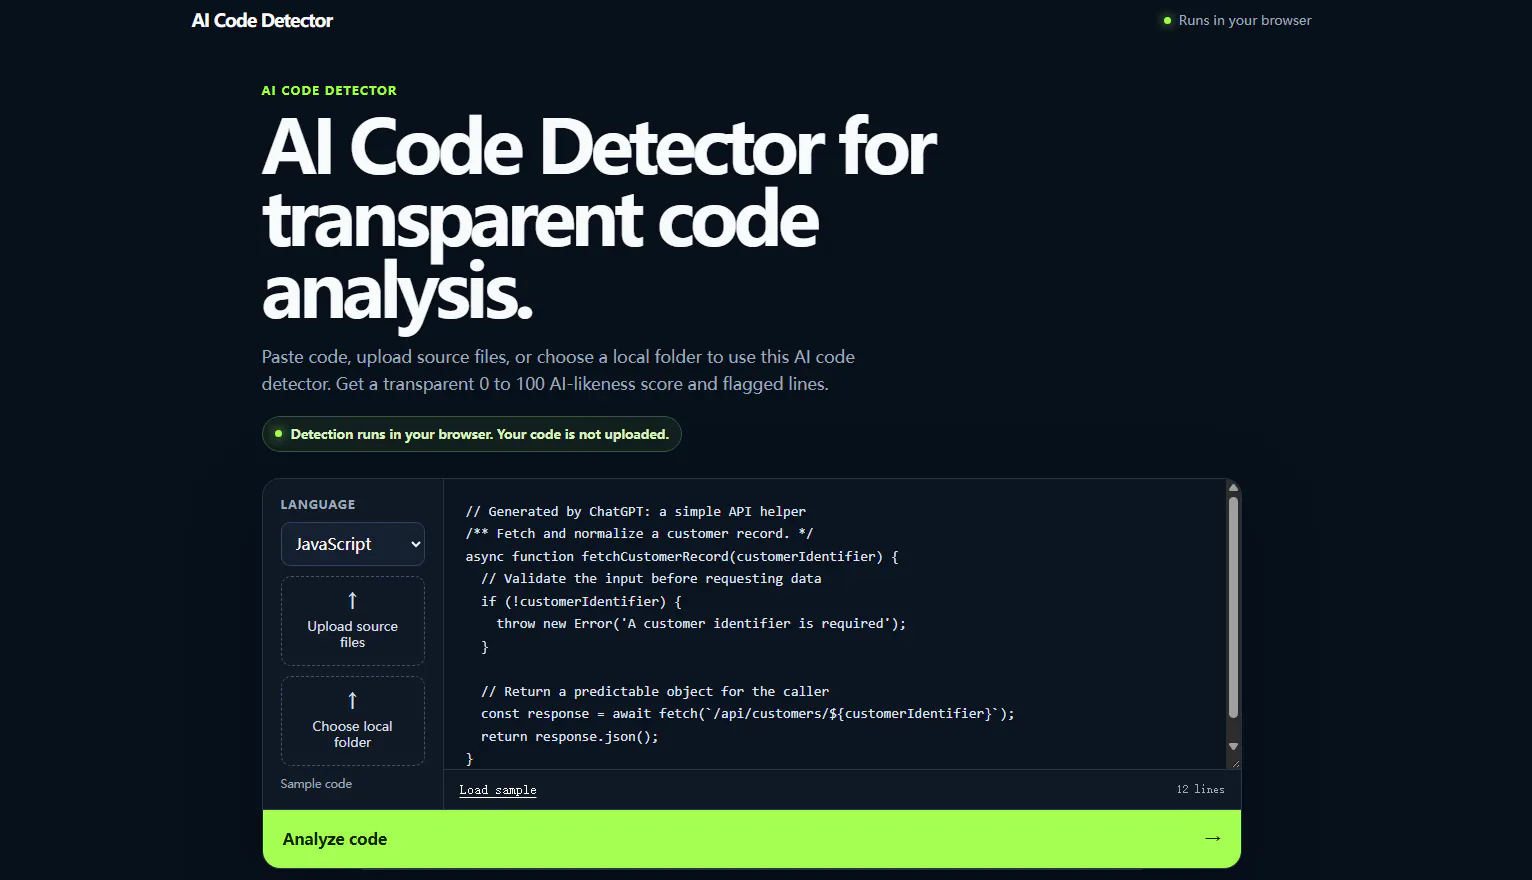Click the LANGUAGE label
This screenshot has width=1532, height=880.
click(318, 505)
